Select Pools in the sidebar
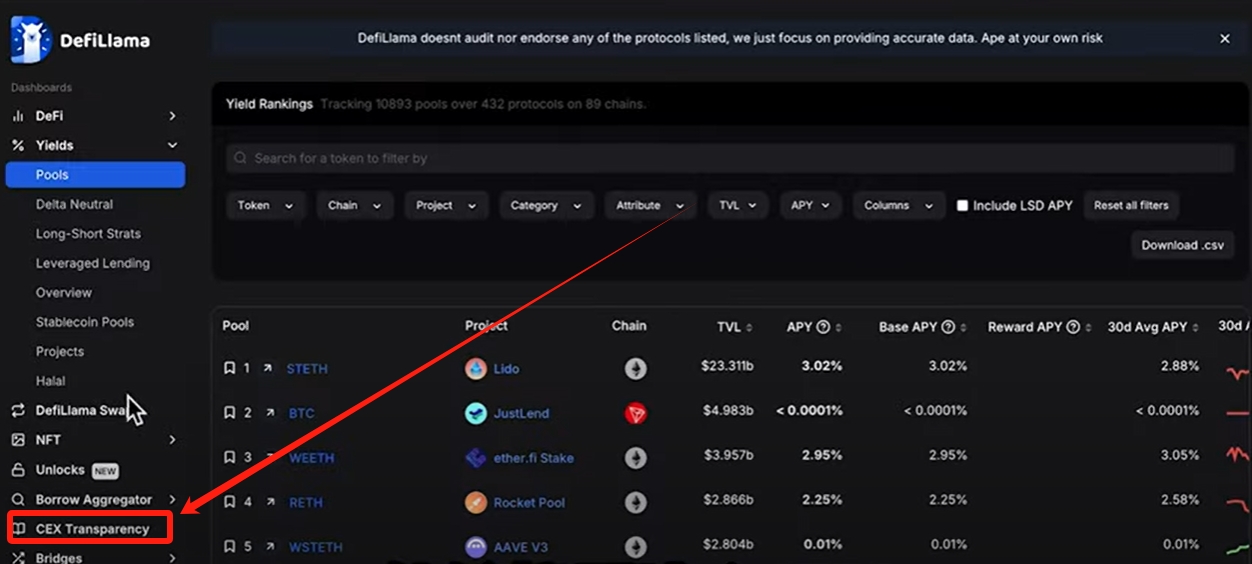The image size is (1252, 564). coord(95,174)
